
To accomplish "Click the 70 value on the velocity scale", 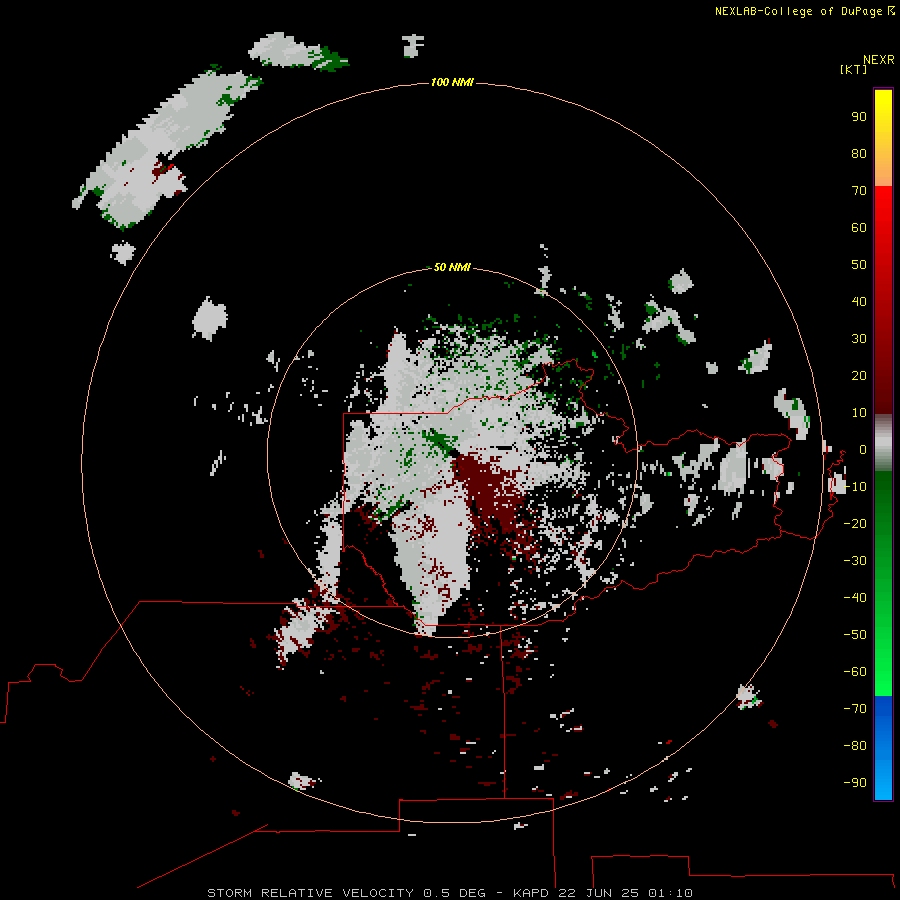I will (x=859, y=191).
